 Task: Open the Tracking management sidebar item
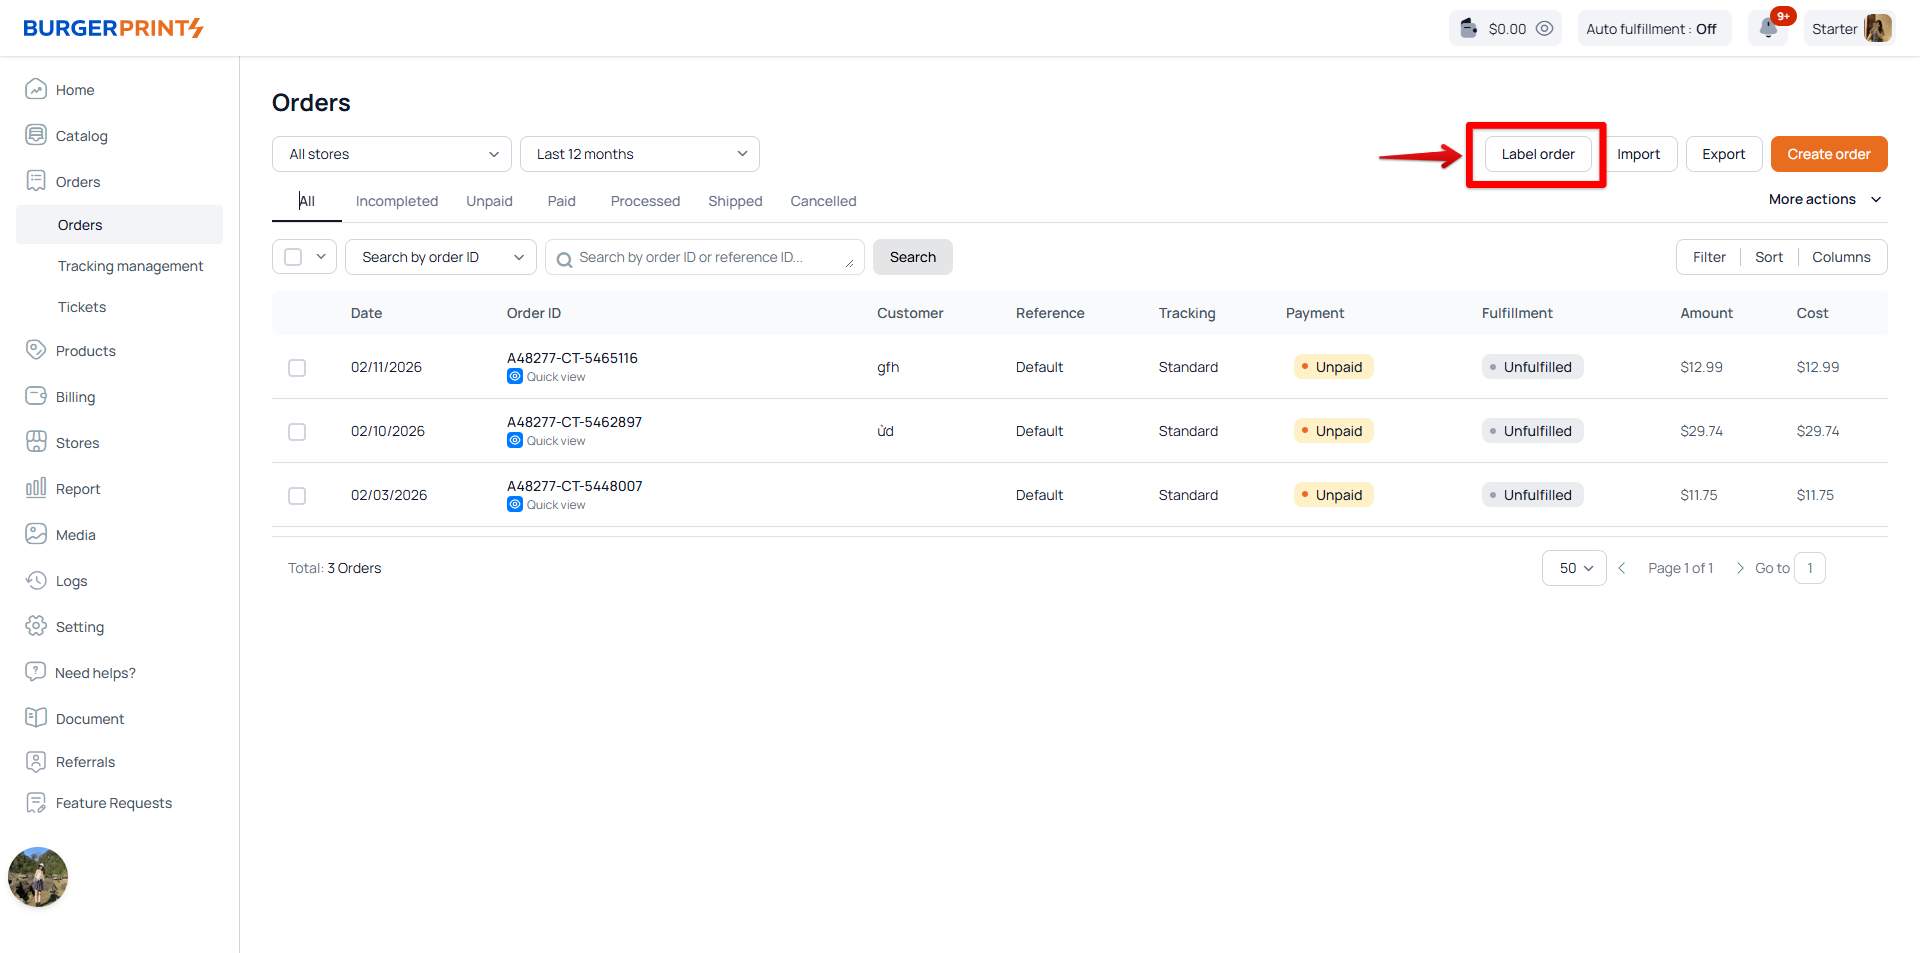pos(130,266)
